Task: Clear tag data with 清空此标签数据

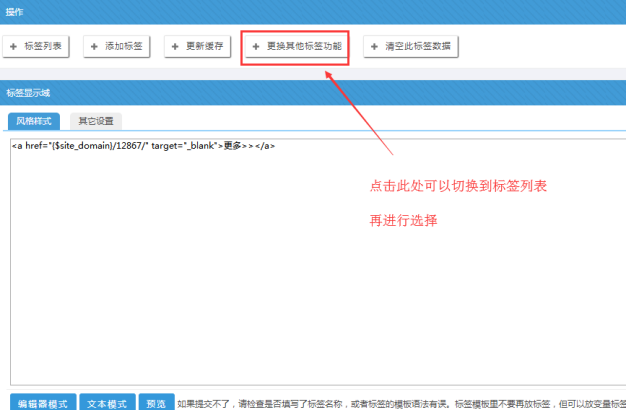Action: pyautogui.click(x=419, y=47)
